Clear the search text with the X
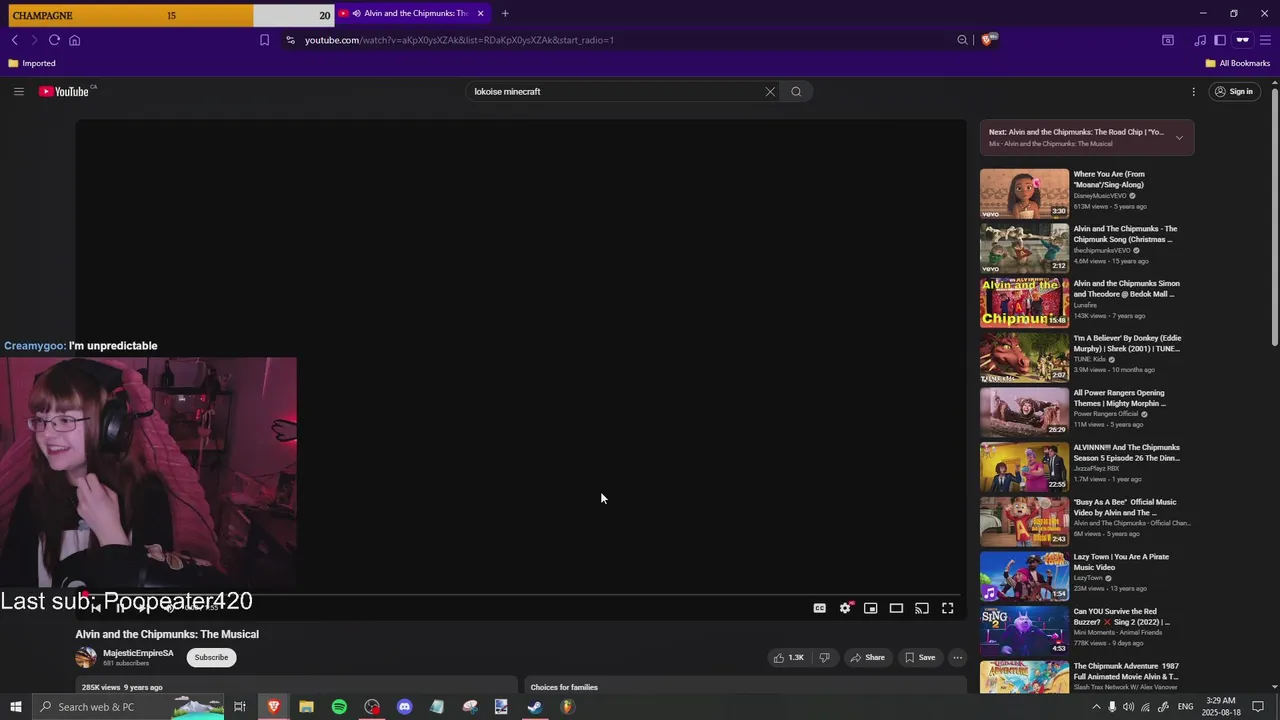 click(770, 91)
